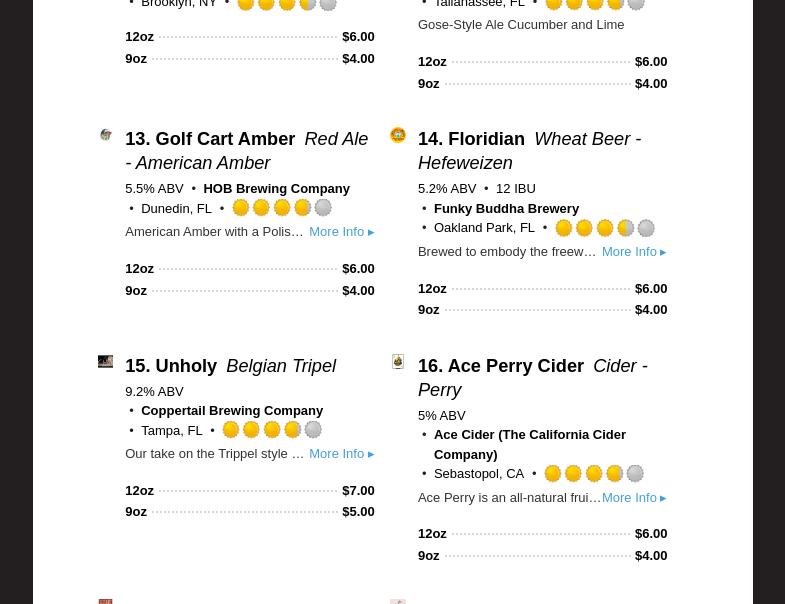Expand More Info for Golf Cart Amber

click(x=341, y=232)
